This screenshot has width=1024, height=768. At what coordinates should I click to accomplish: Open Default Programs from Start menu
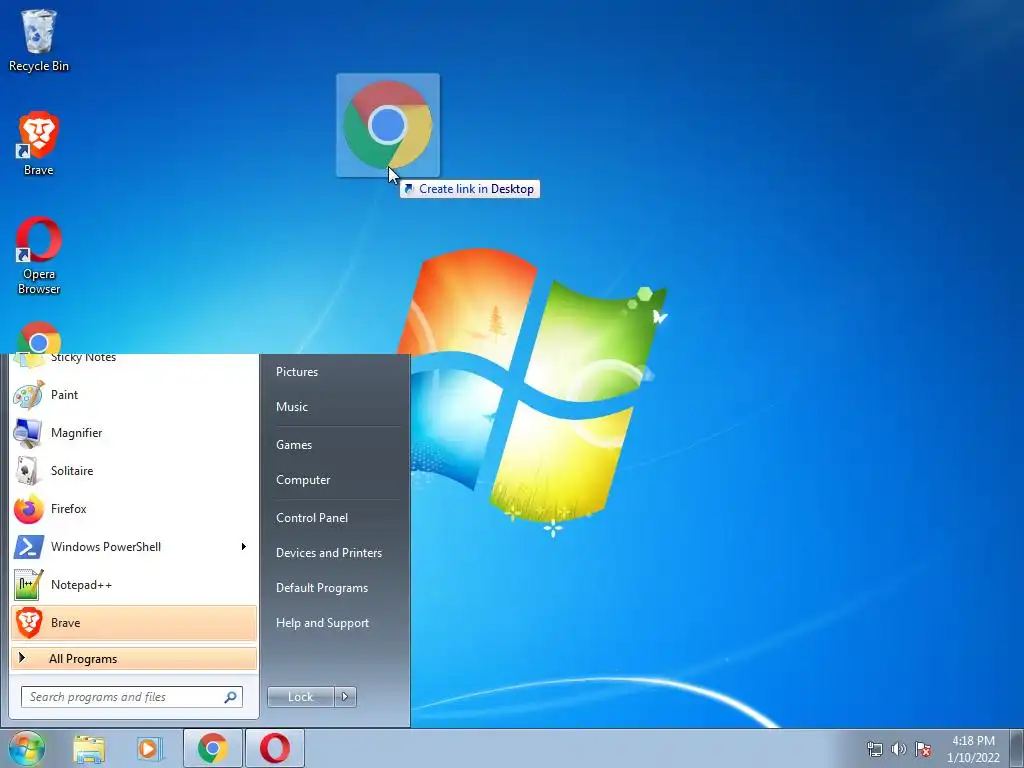click(321, 588)
